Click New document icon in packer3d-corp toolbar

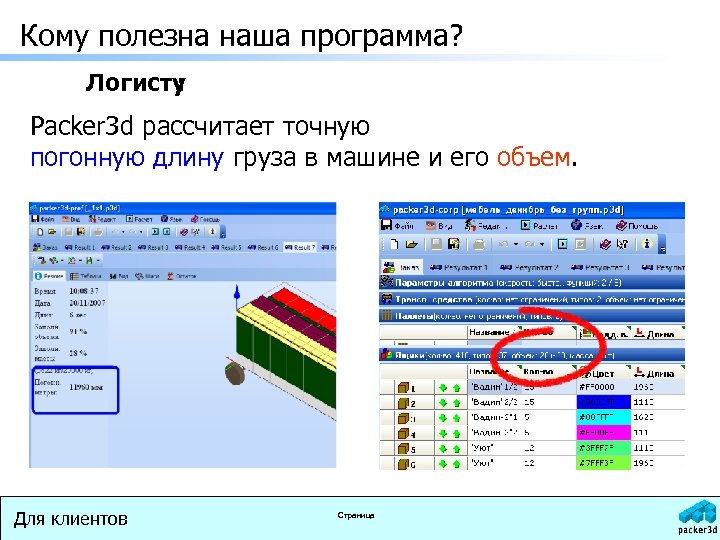click(394, 244)
